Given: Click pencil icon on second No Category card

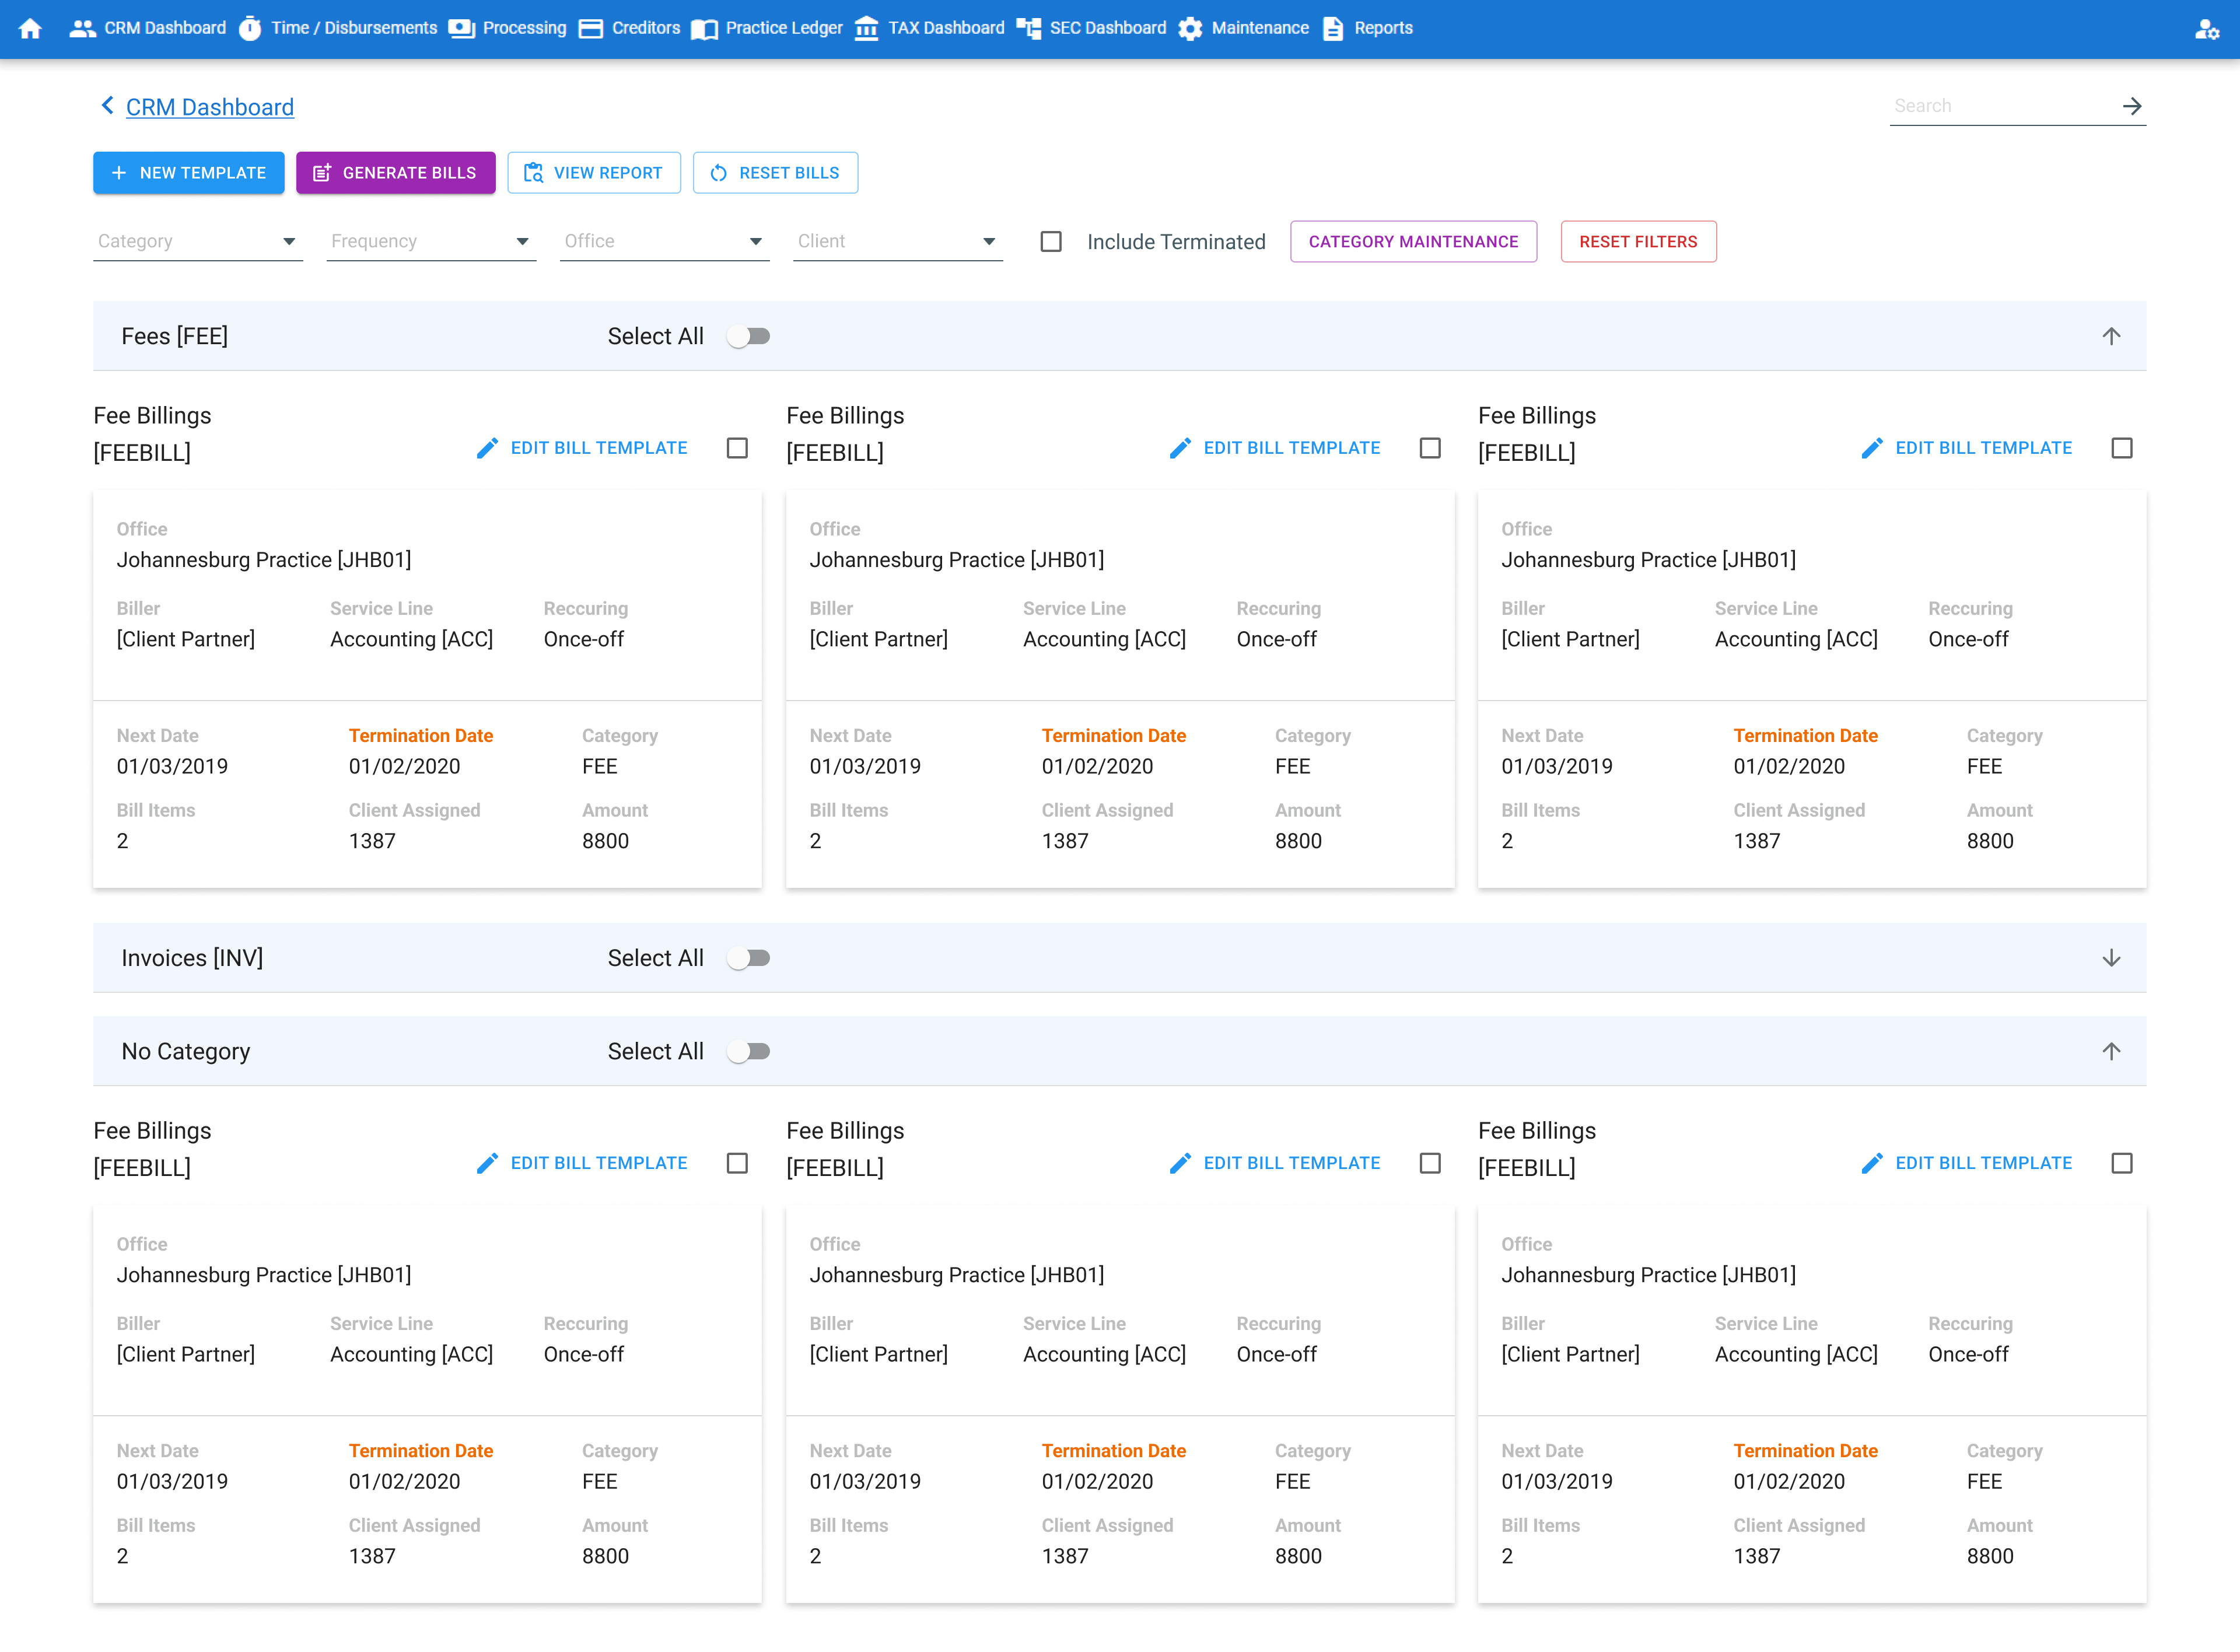Looking at the screenshot, I should coord(1180,1163).
